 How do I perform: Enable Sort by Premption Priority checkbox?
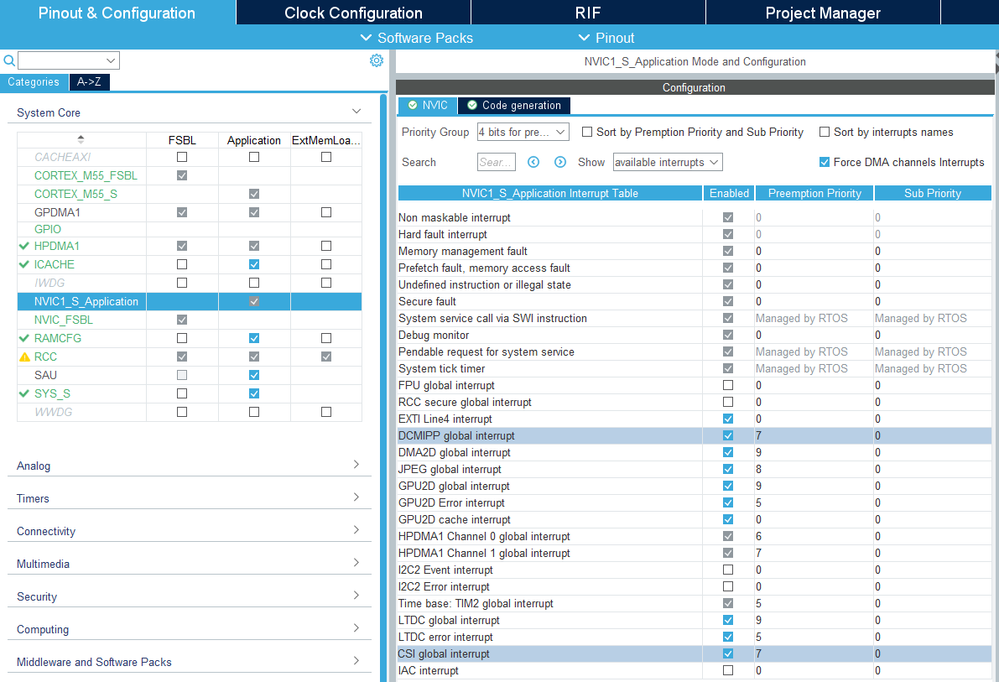(587, 132)
